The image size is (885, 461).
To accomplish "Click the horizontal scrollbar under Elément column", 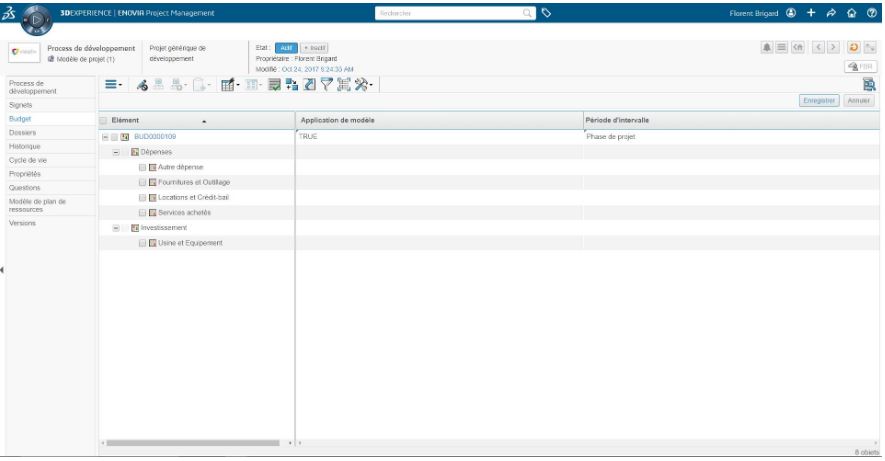I will coord(193,444).
